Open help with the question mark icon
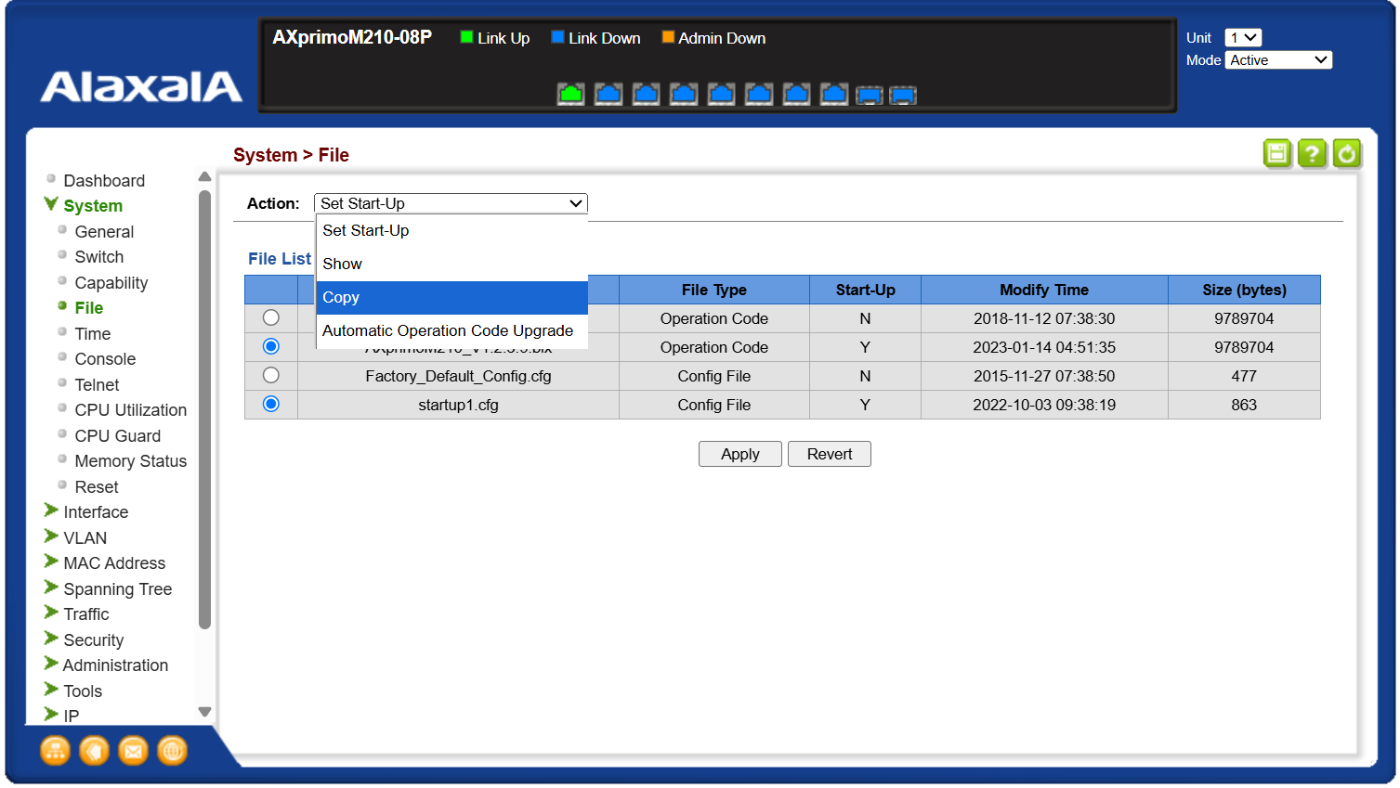 [1312, 154]
